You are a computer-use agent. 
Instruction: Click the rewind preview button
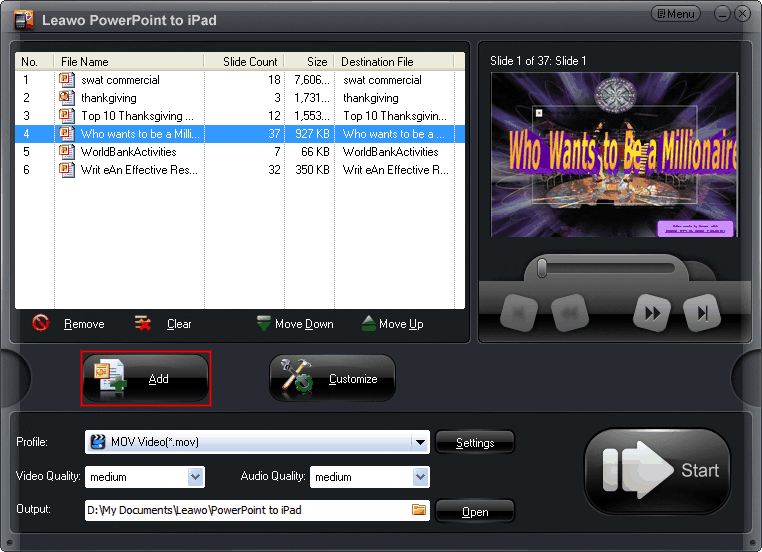(568, 313)
